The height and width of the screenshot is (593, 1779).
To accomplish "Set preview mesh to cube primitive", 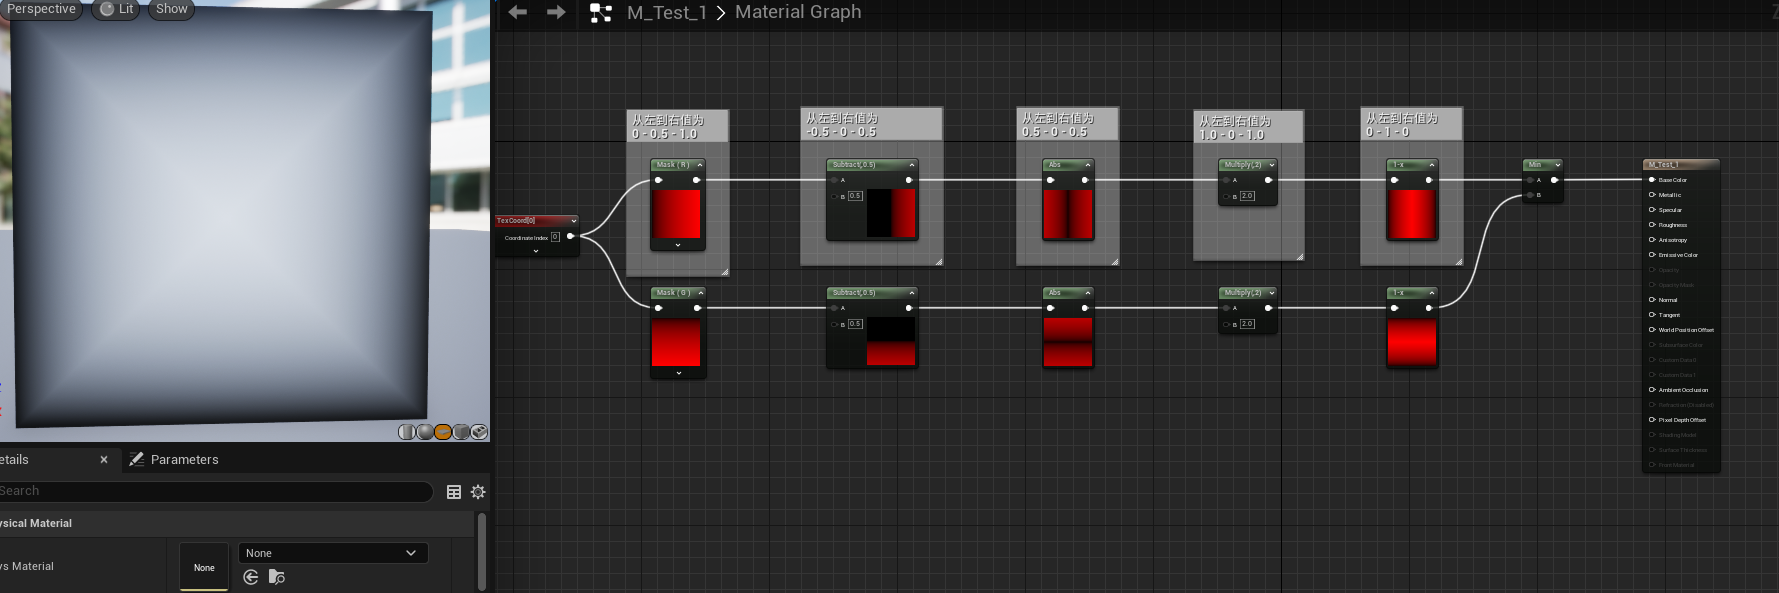I will click(461, 432).
